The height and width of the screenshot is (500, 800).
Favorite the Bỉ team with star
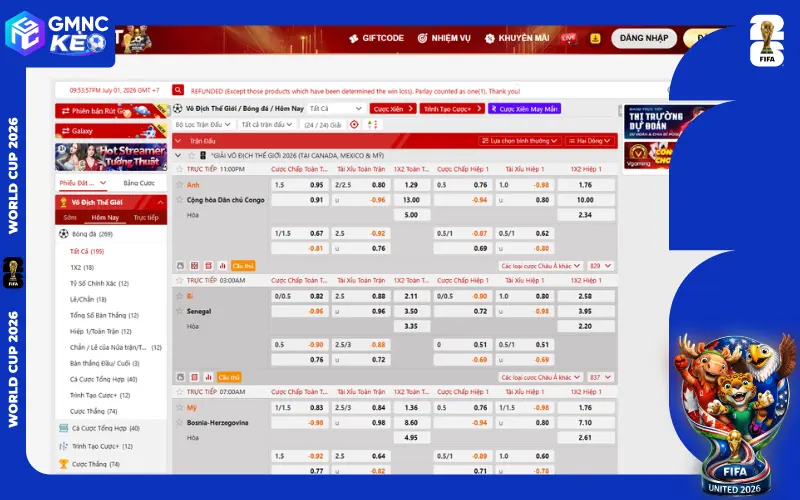[x=180, y=296]
